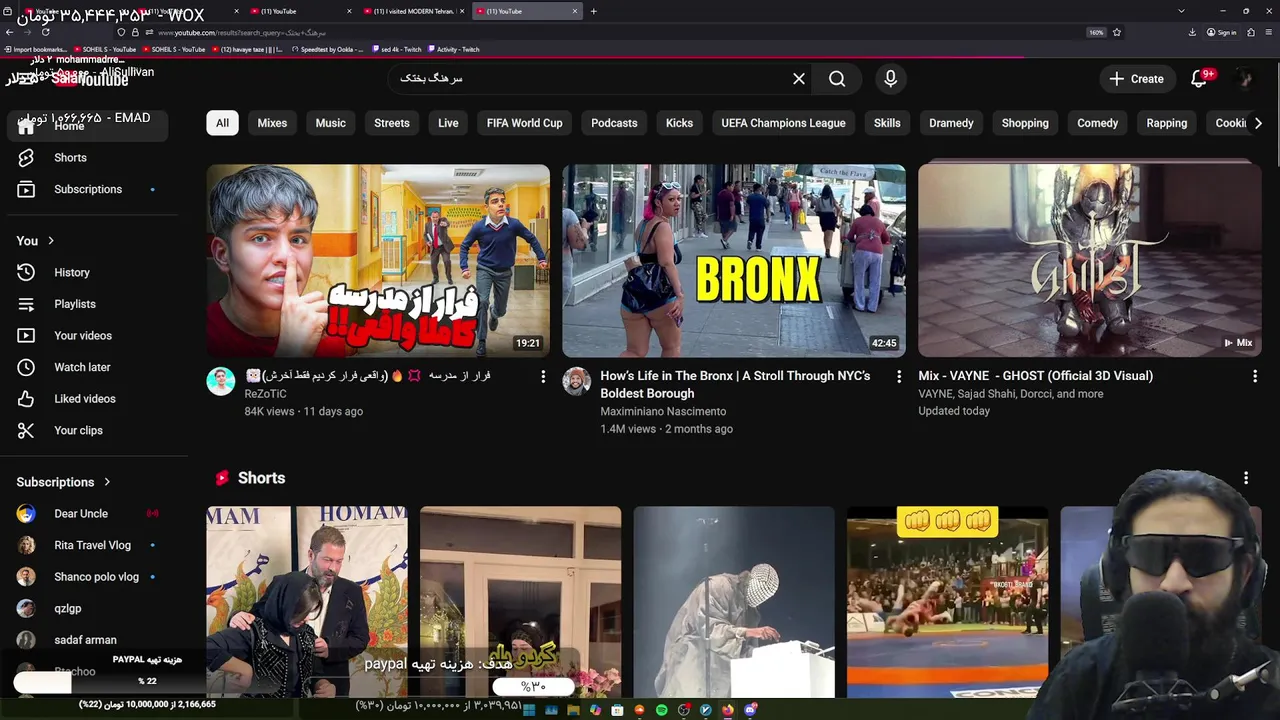1280x720 pixels.
Task: Click the magnifier search button
Action: click(x=837, y=79)
